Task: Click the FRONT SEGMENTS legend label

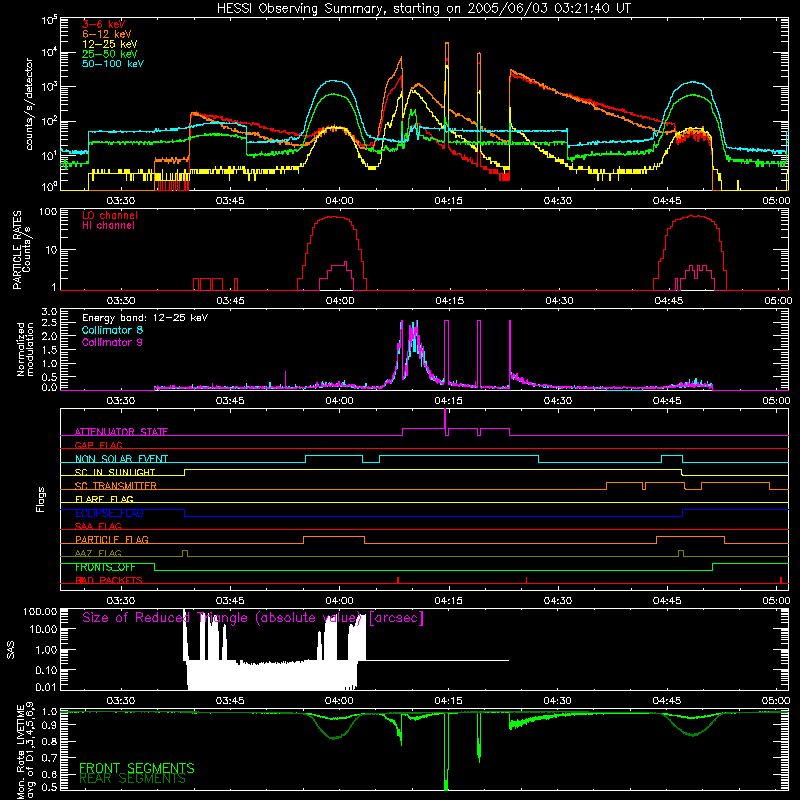Action: (x=137, y=768)
